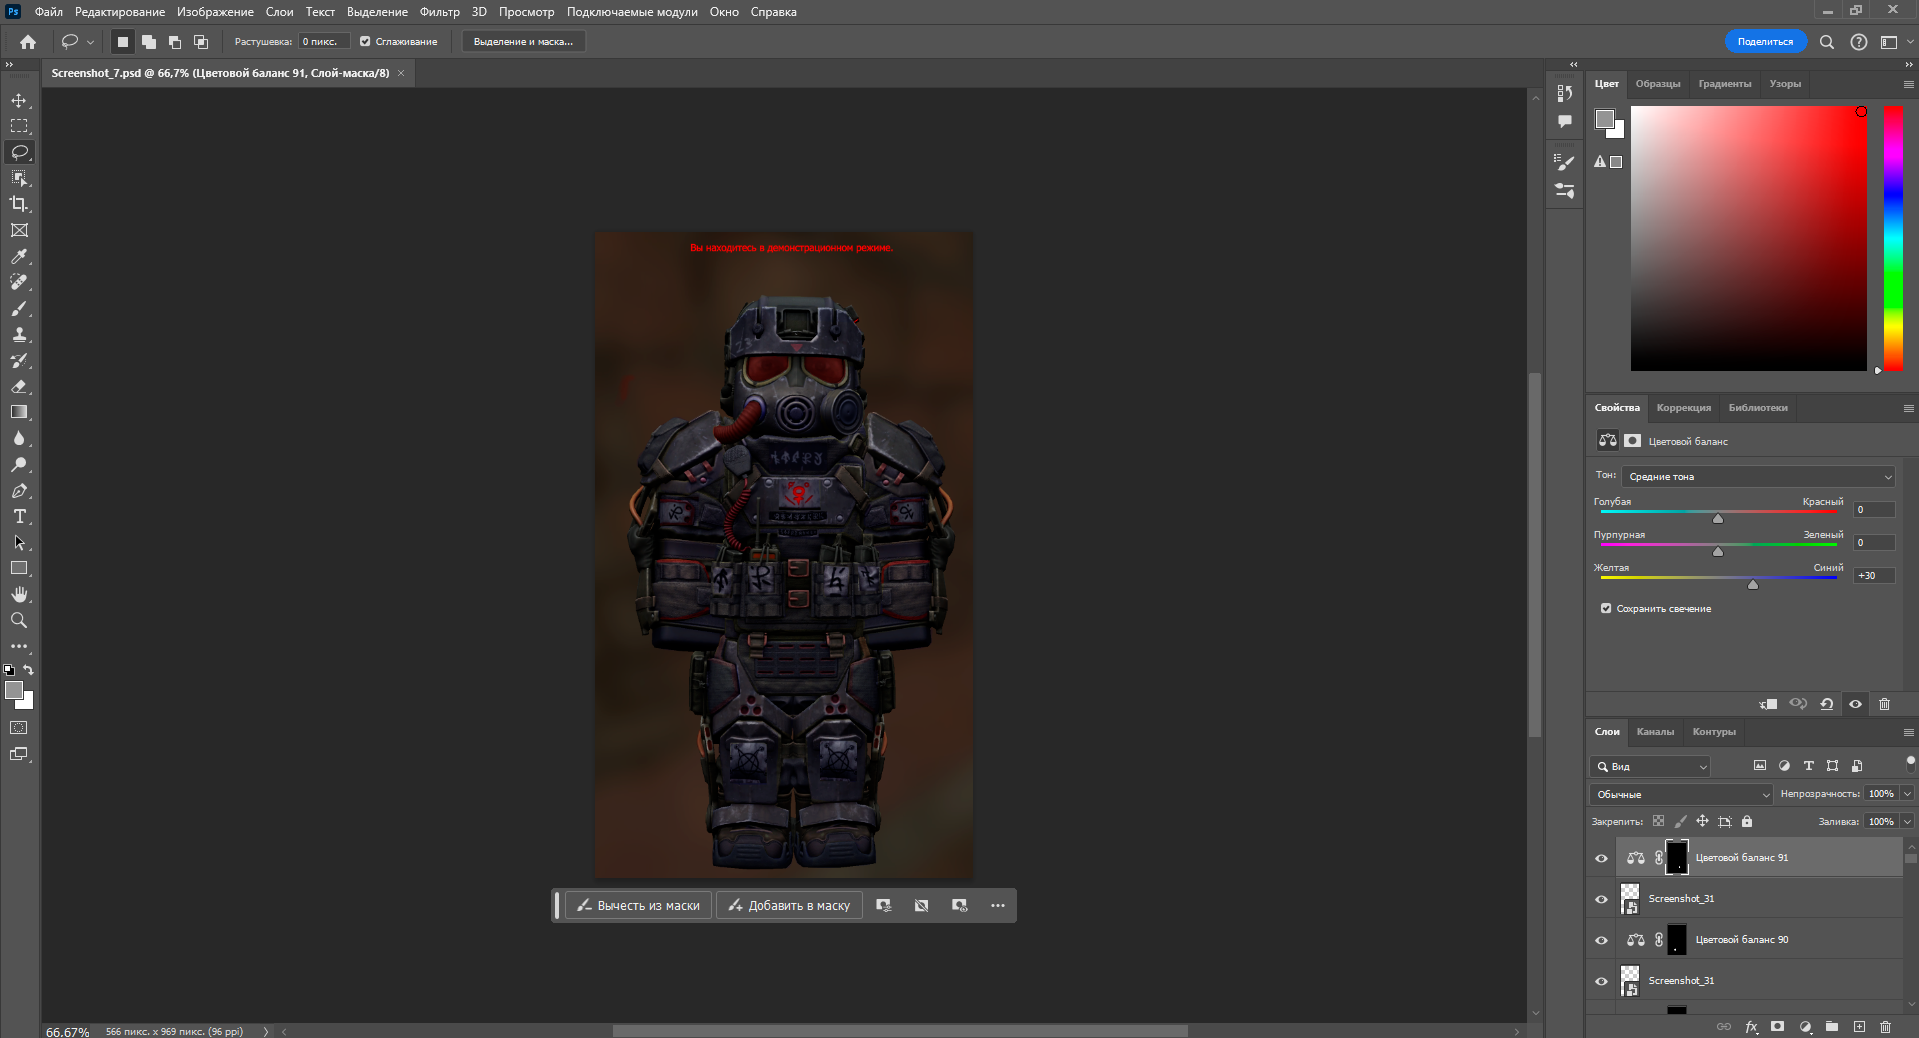Toggle adjustment layer visibility in Properties panel
The height and width of the screenshot is (1038, 1919).
(x=1855, y=704)
